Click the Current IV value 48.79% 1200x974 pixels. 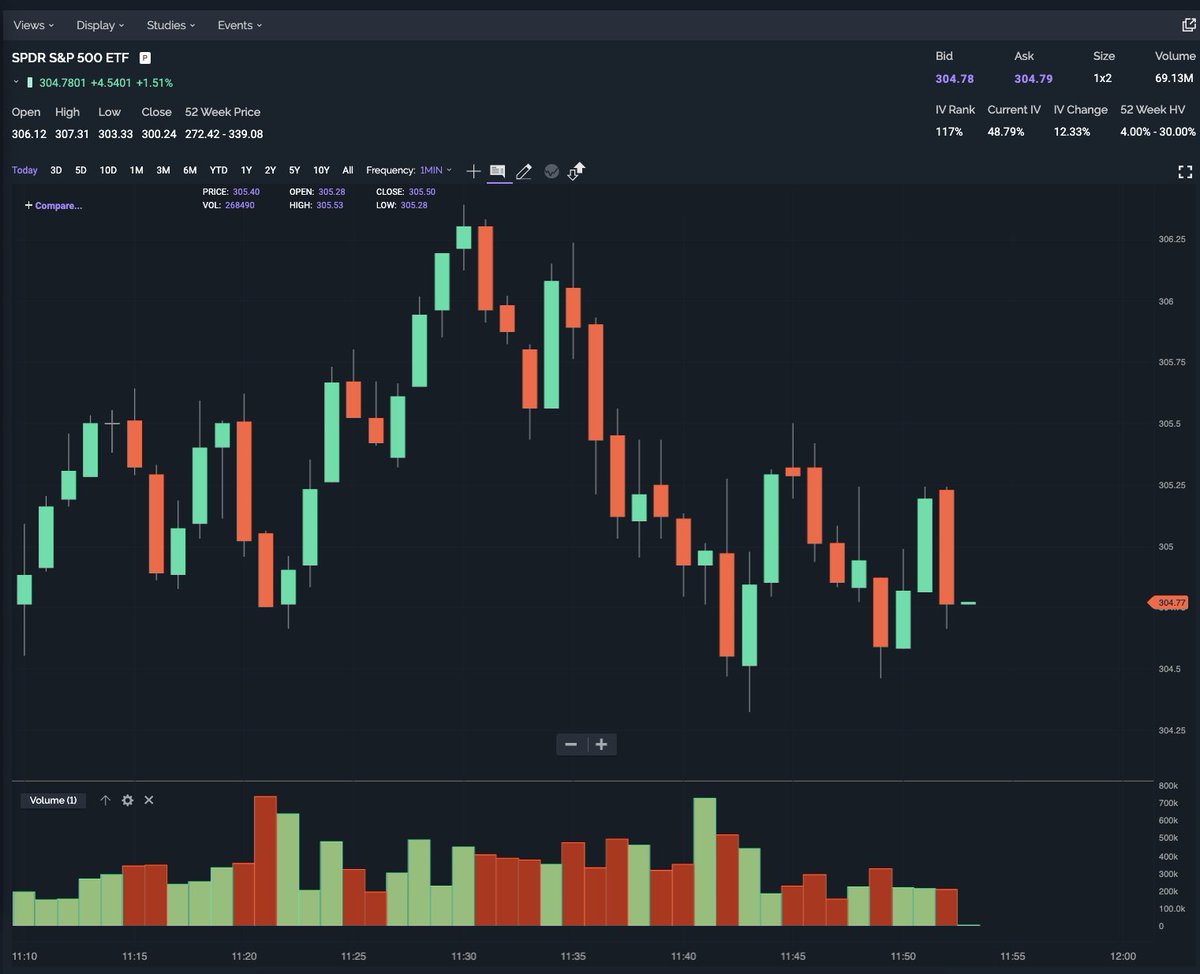tap(1006, 132)
